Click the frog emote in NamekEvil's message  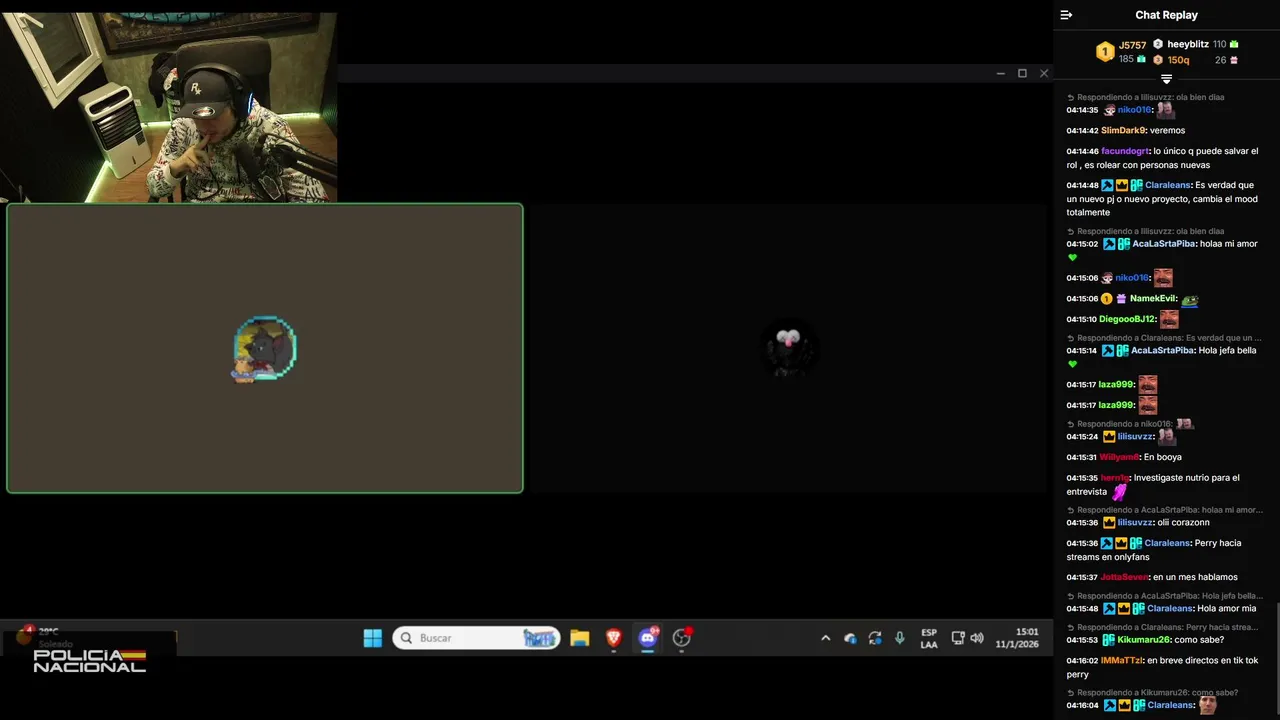pyautogui.click(x=1190, y=300)
